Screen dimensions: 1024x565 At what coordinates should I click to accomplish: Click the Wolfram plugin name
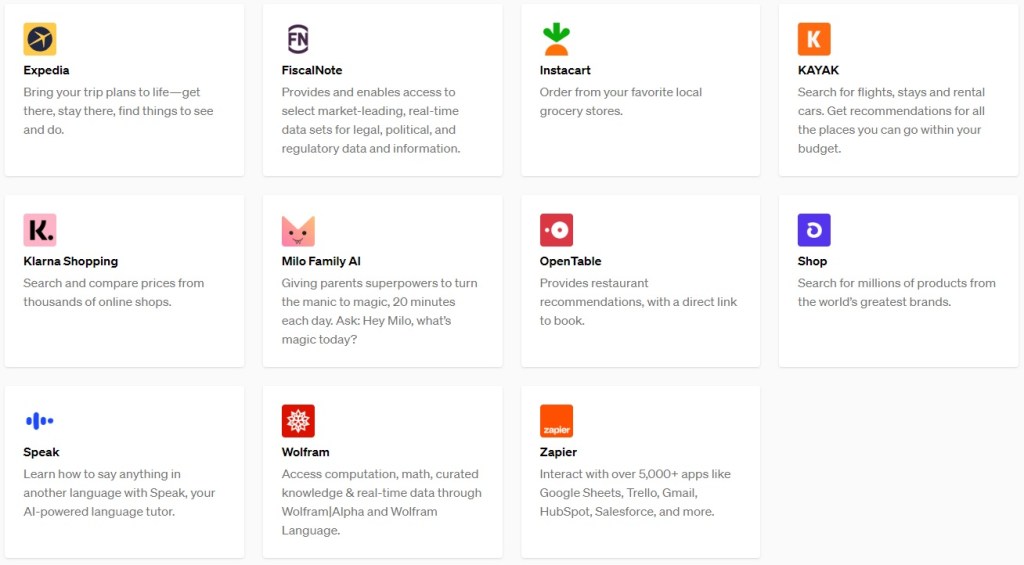pos(305,452)
